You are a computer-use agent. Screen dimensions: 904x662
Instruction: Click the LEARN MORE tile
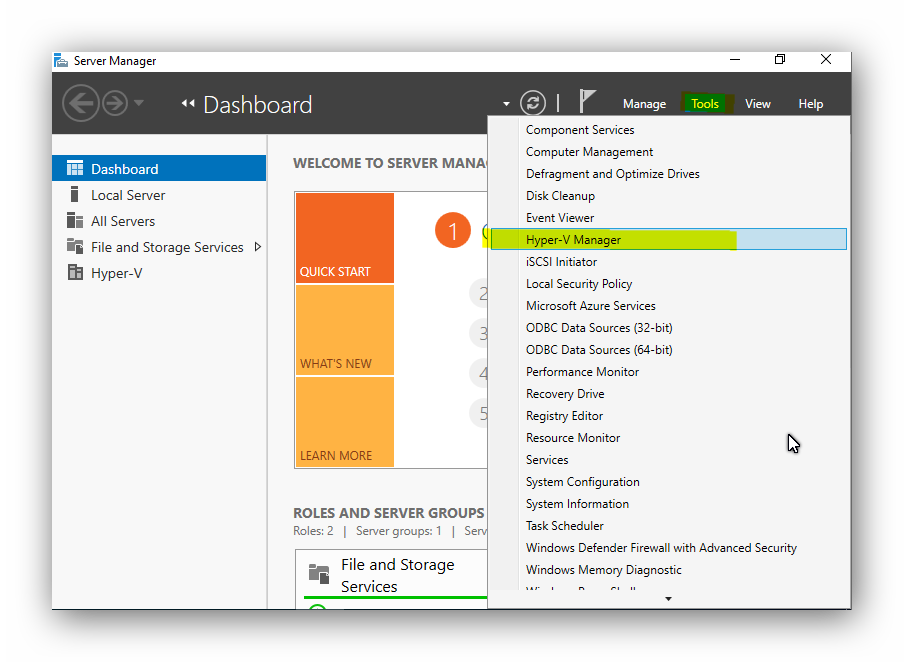pos(344,422)
